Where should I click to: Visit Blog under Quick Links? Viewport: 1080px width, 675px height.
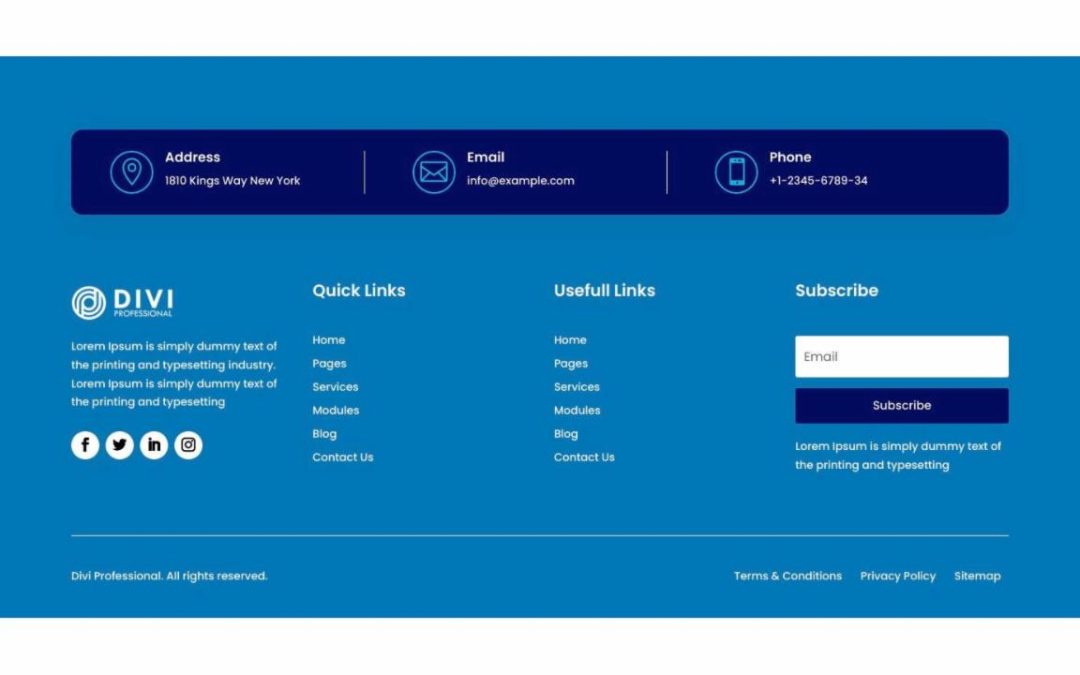pos(324,434)
